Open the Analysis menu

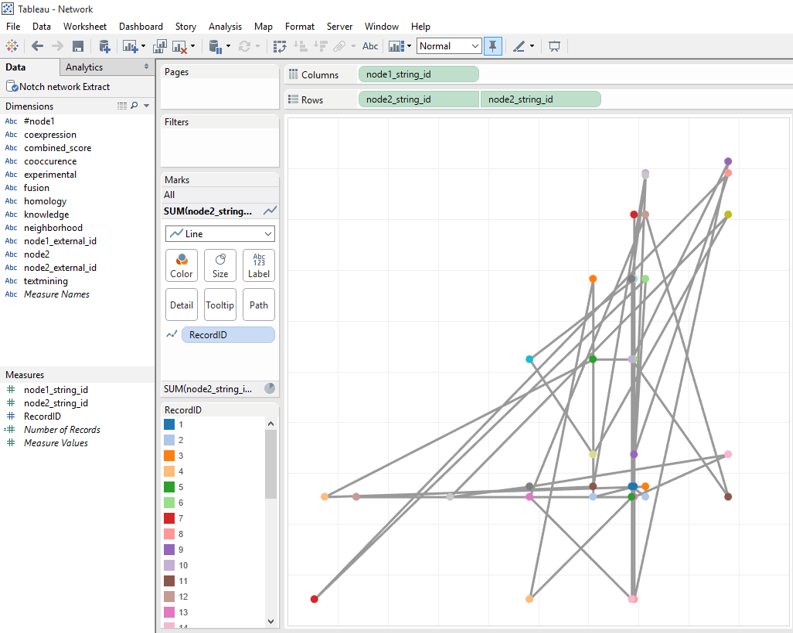224,26
